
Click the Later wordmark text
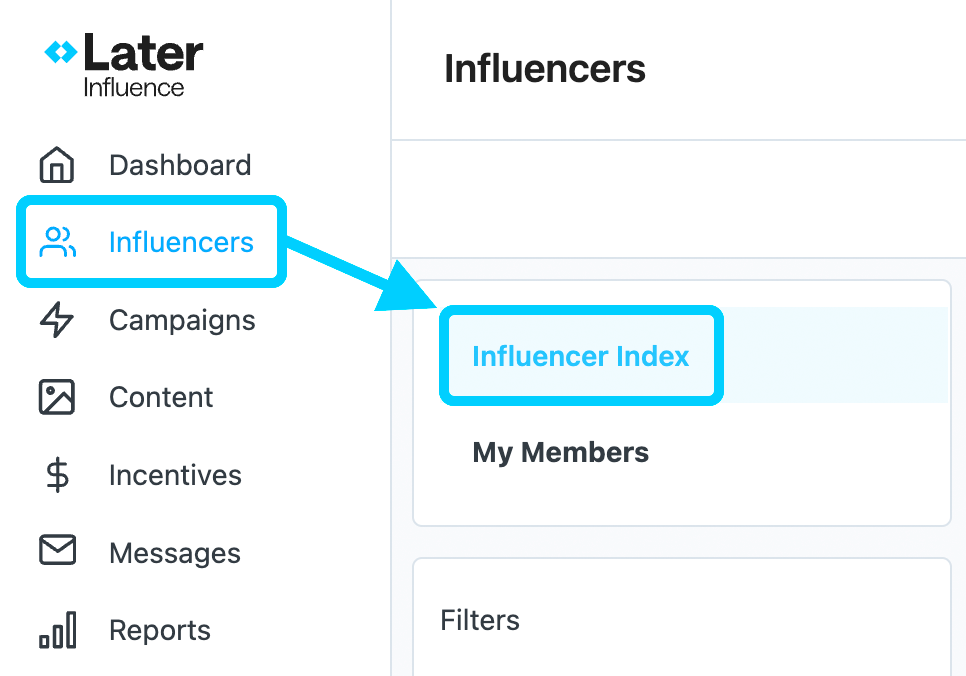coord(143,52)
